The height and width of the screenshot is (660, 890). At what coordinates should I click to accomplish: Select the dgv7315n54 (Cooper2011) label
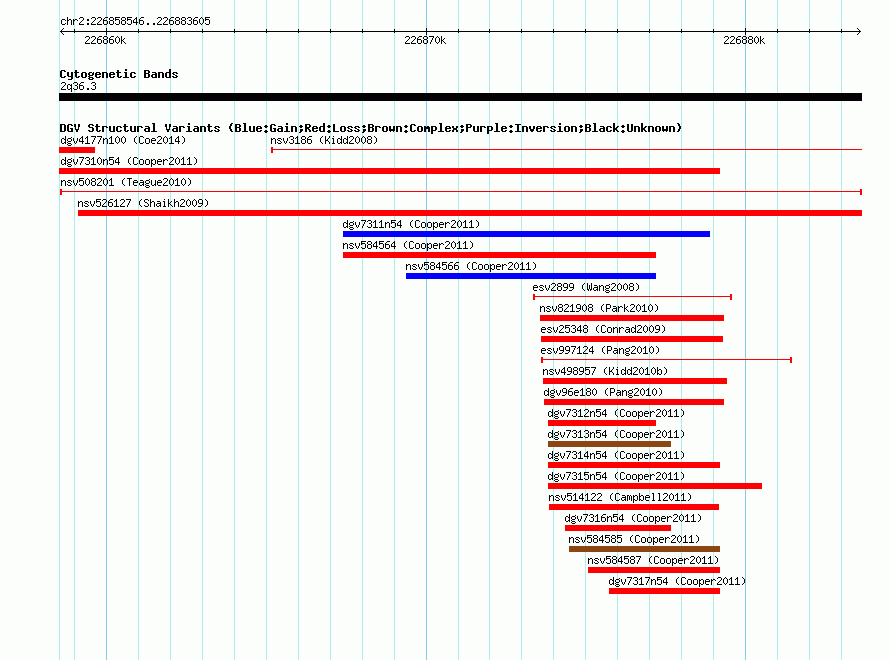coord(616,476)
